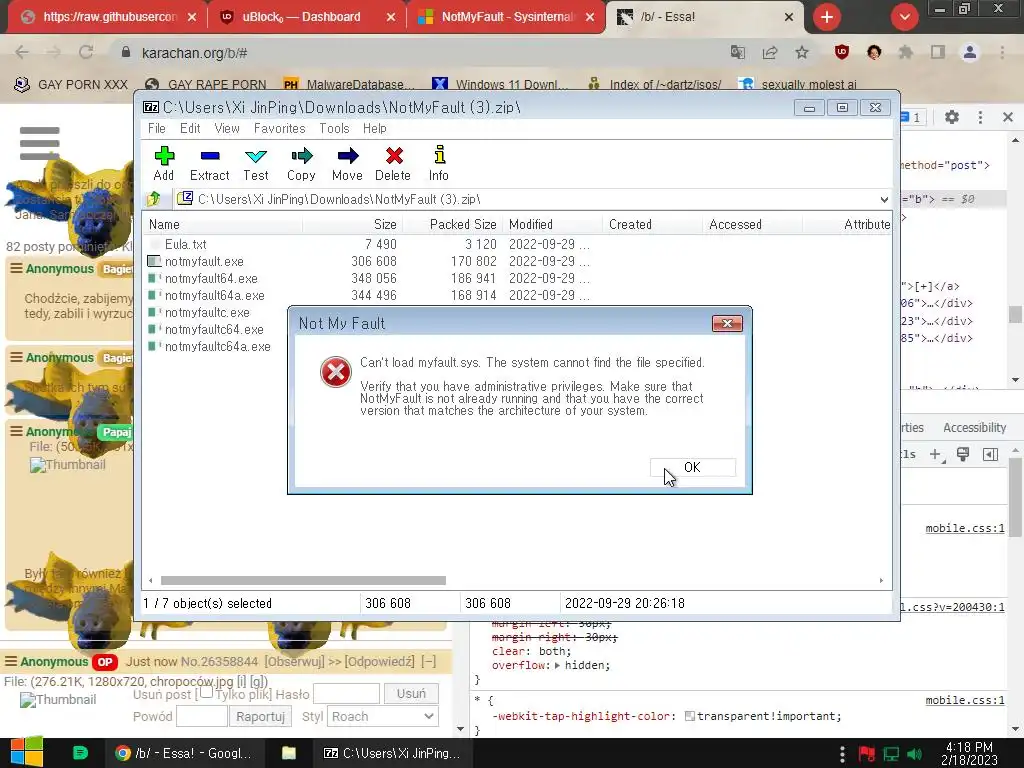Open the uBlock Origin extension icon
The width and height of the screenshot is (1024, 768).
(842, 52)
